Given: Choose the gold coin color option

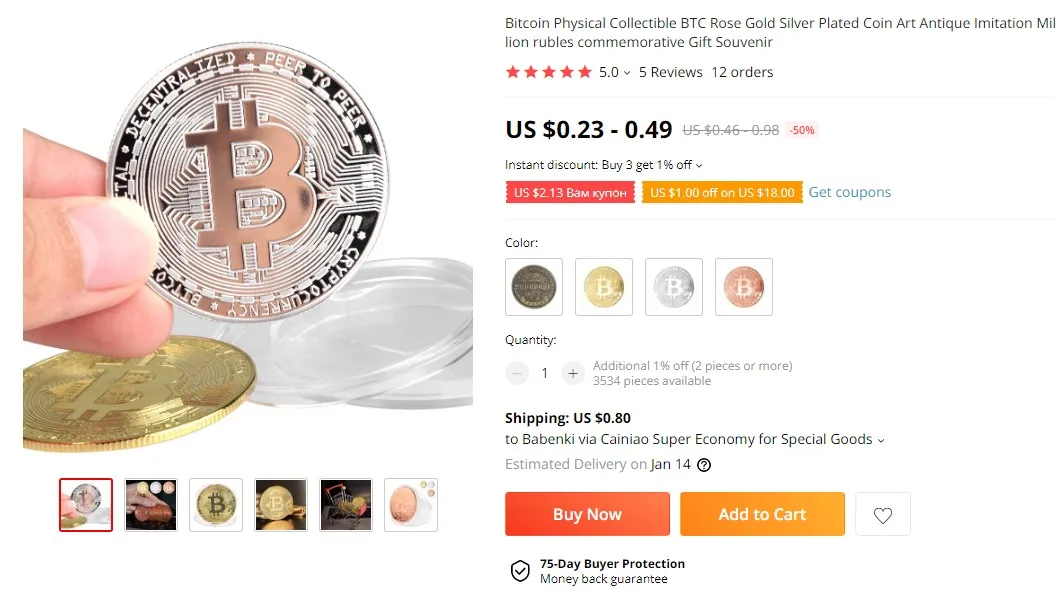Looking at the screenshot, I should point(604,287).
